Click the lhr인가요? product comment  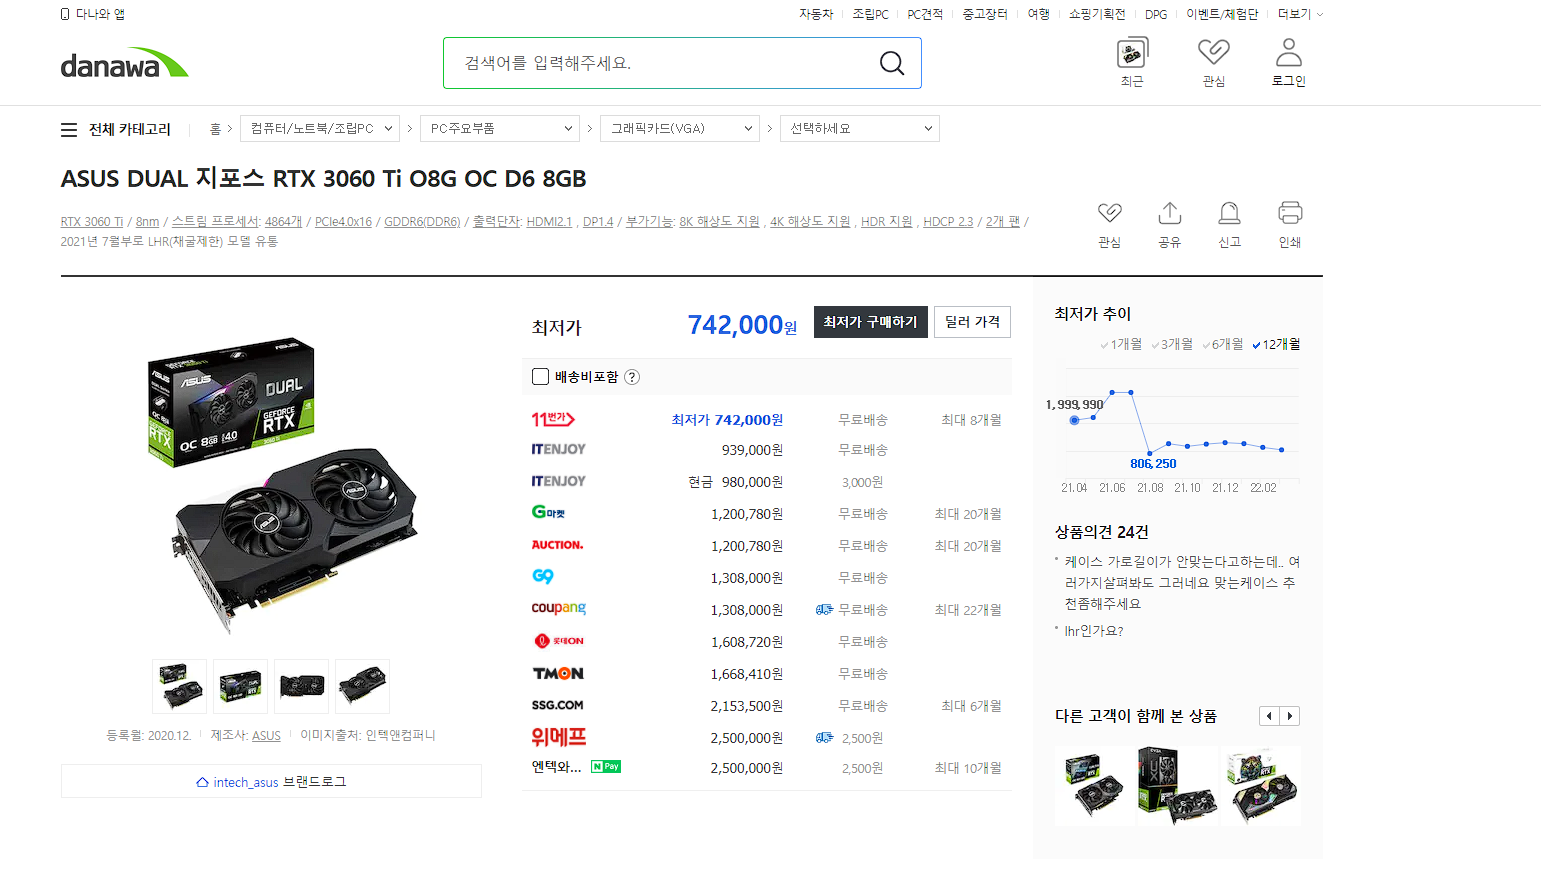click(1094, 631)
